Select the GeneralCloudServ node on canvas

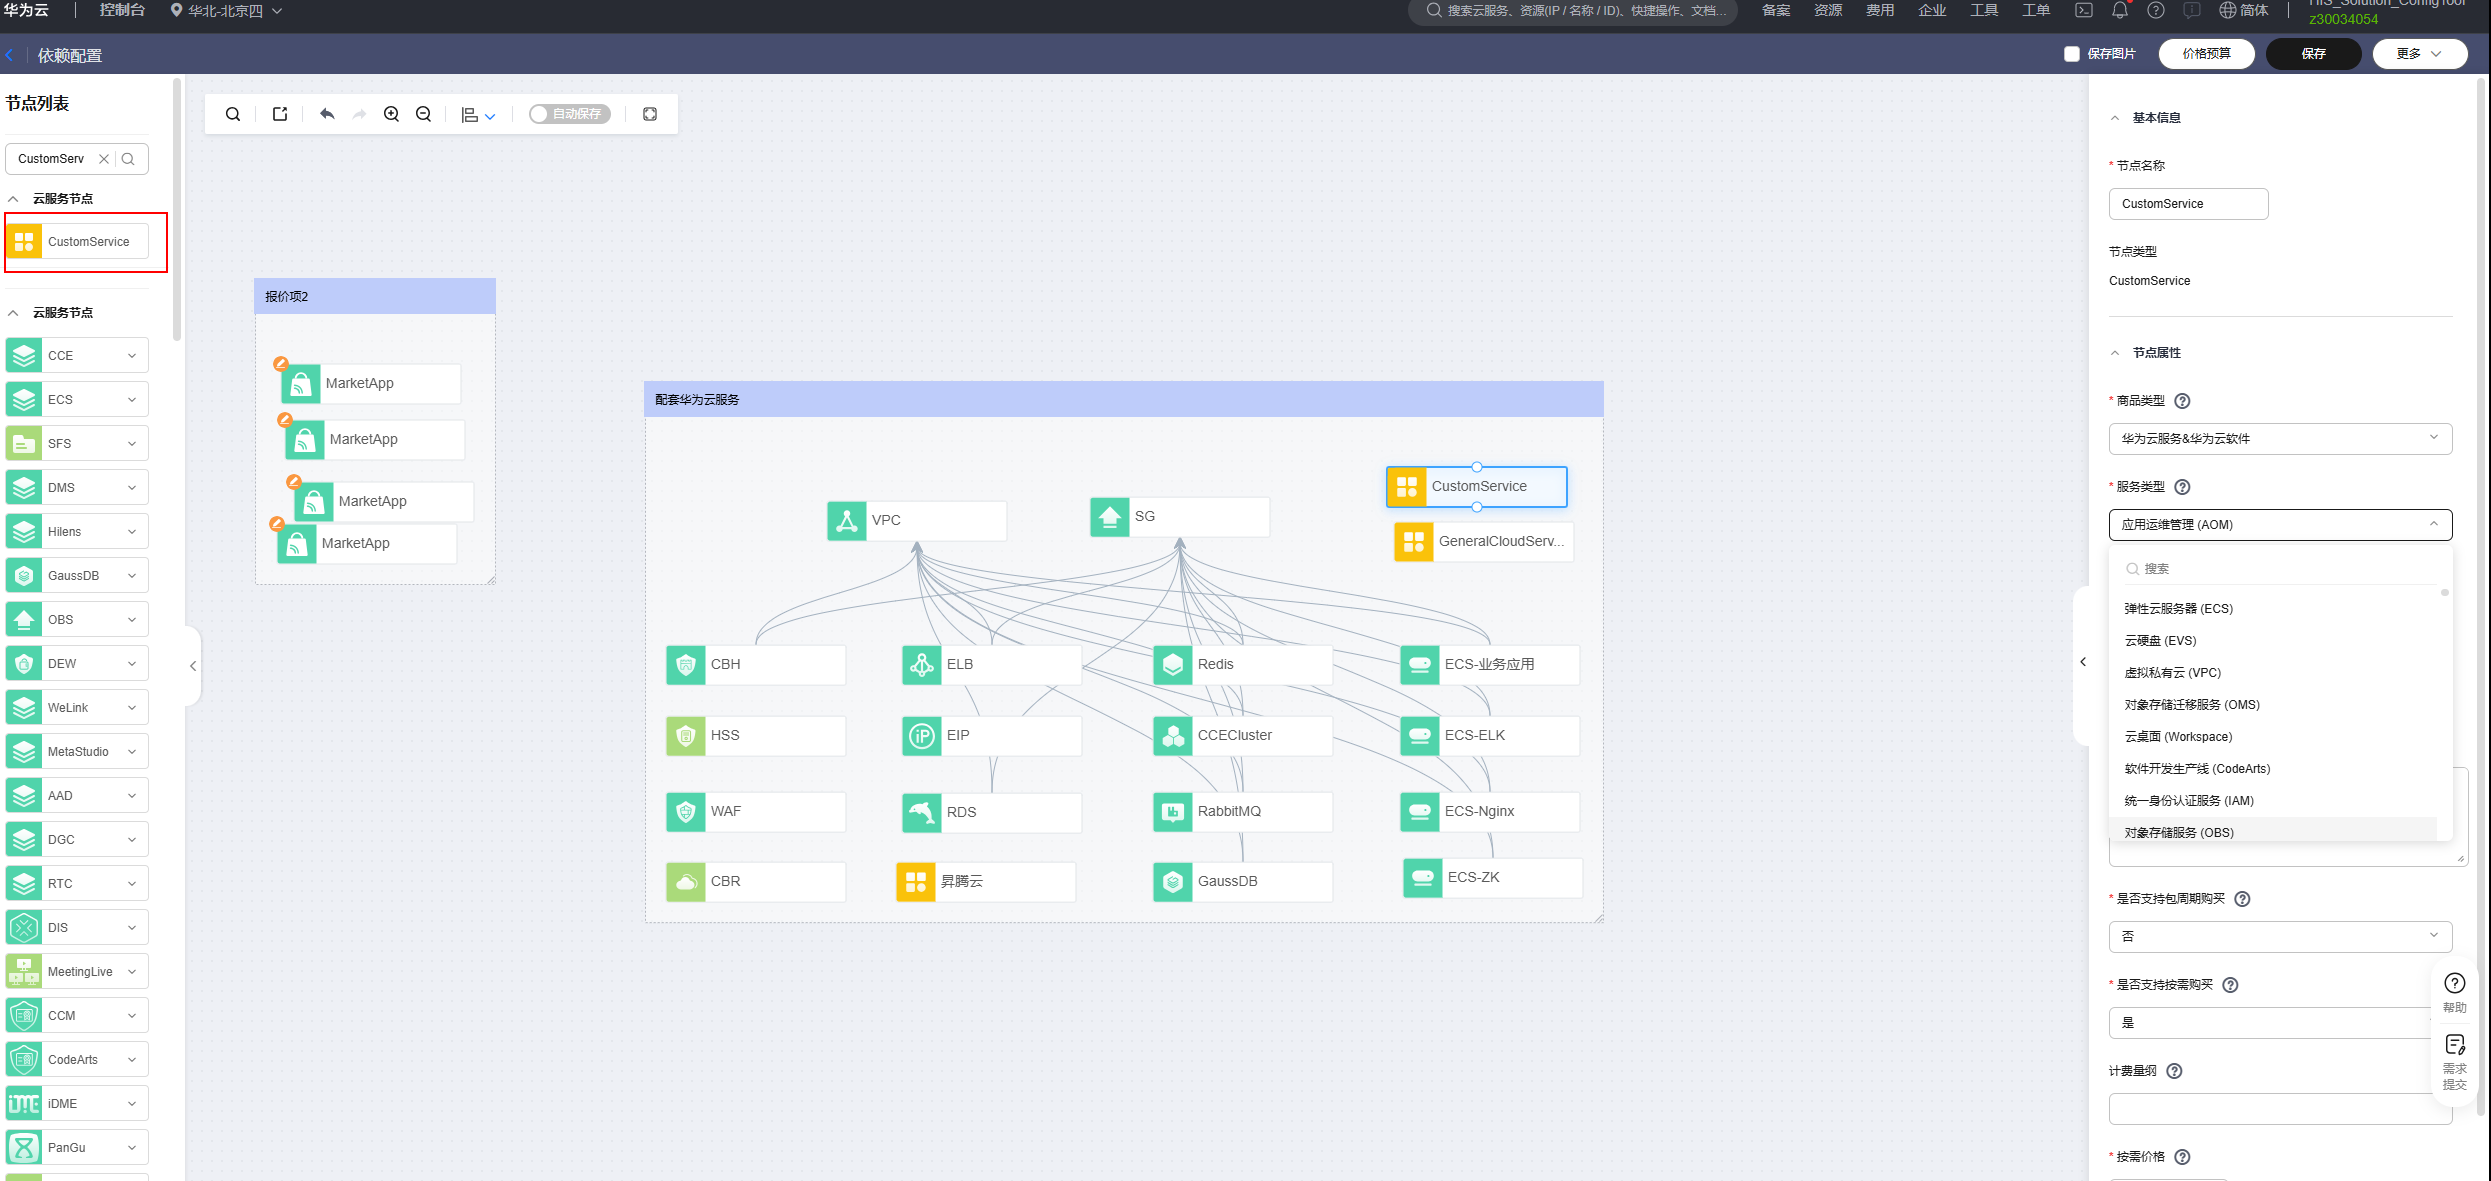coord(1483,542)
